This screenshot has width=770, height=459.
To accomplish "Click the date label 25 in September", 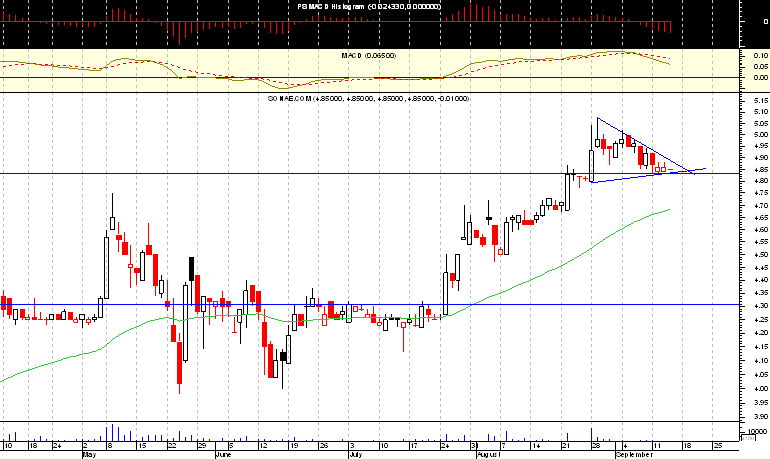I will [718, 446].
